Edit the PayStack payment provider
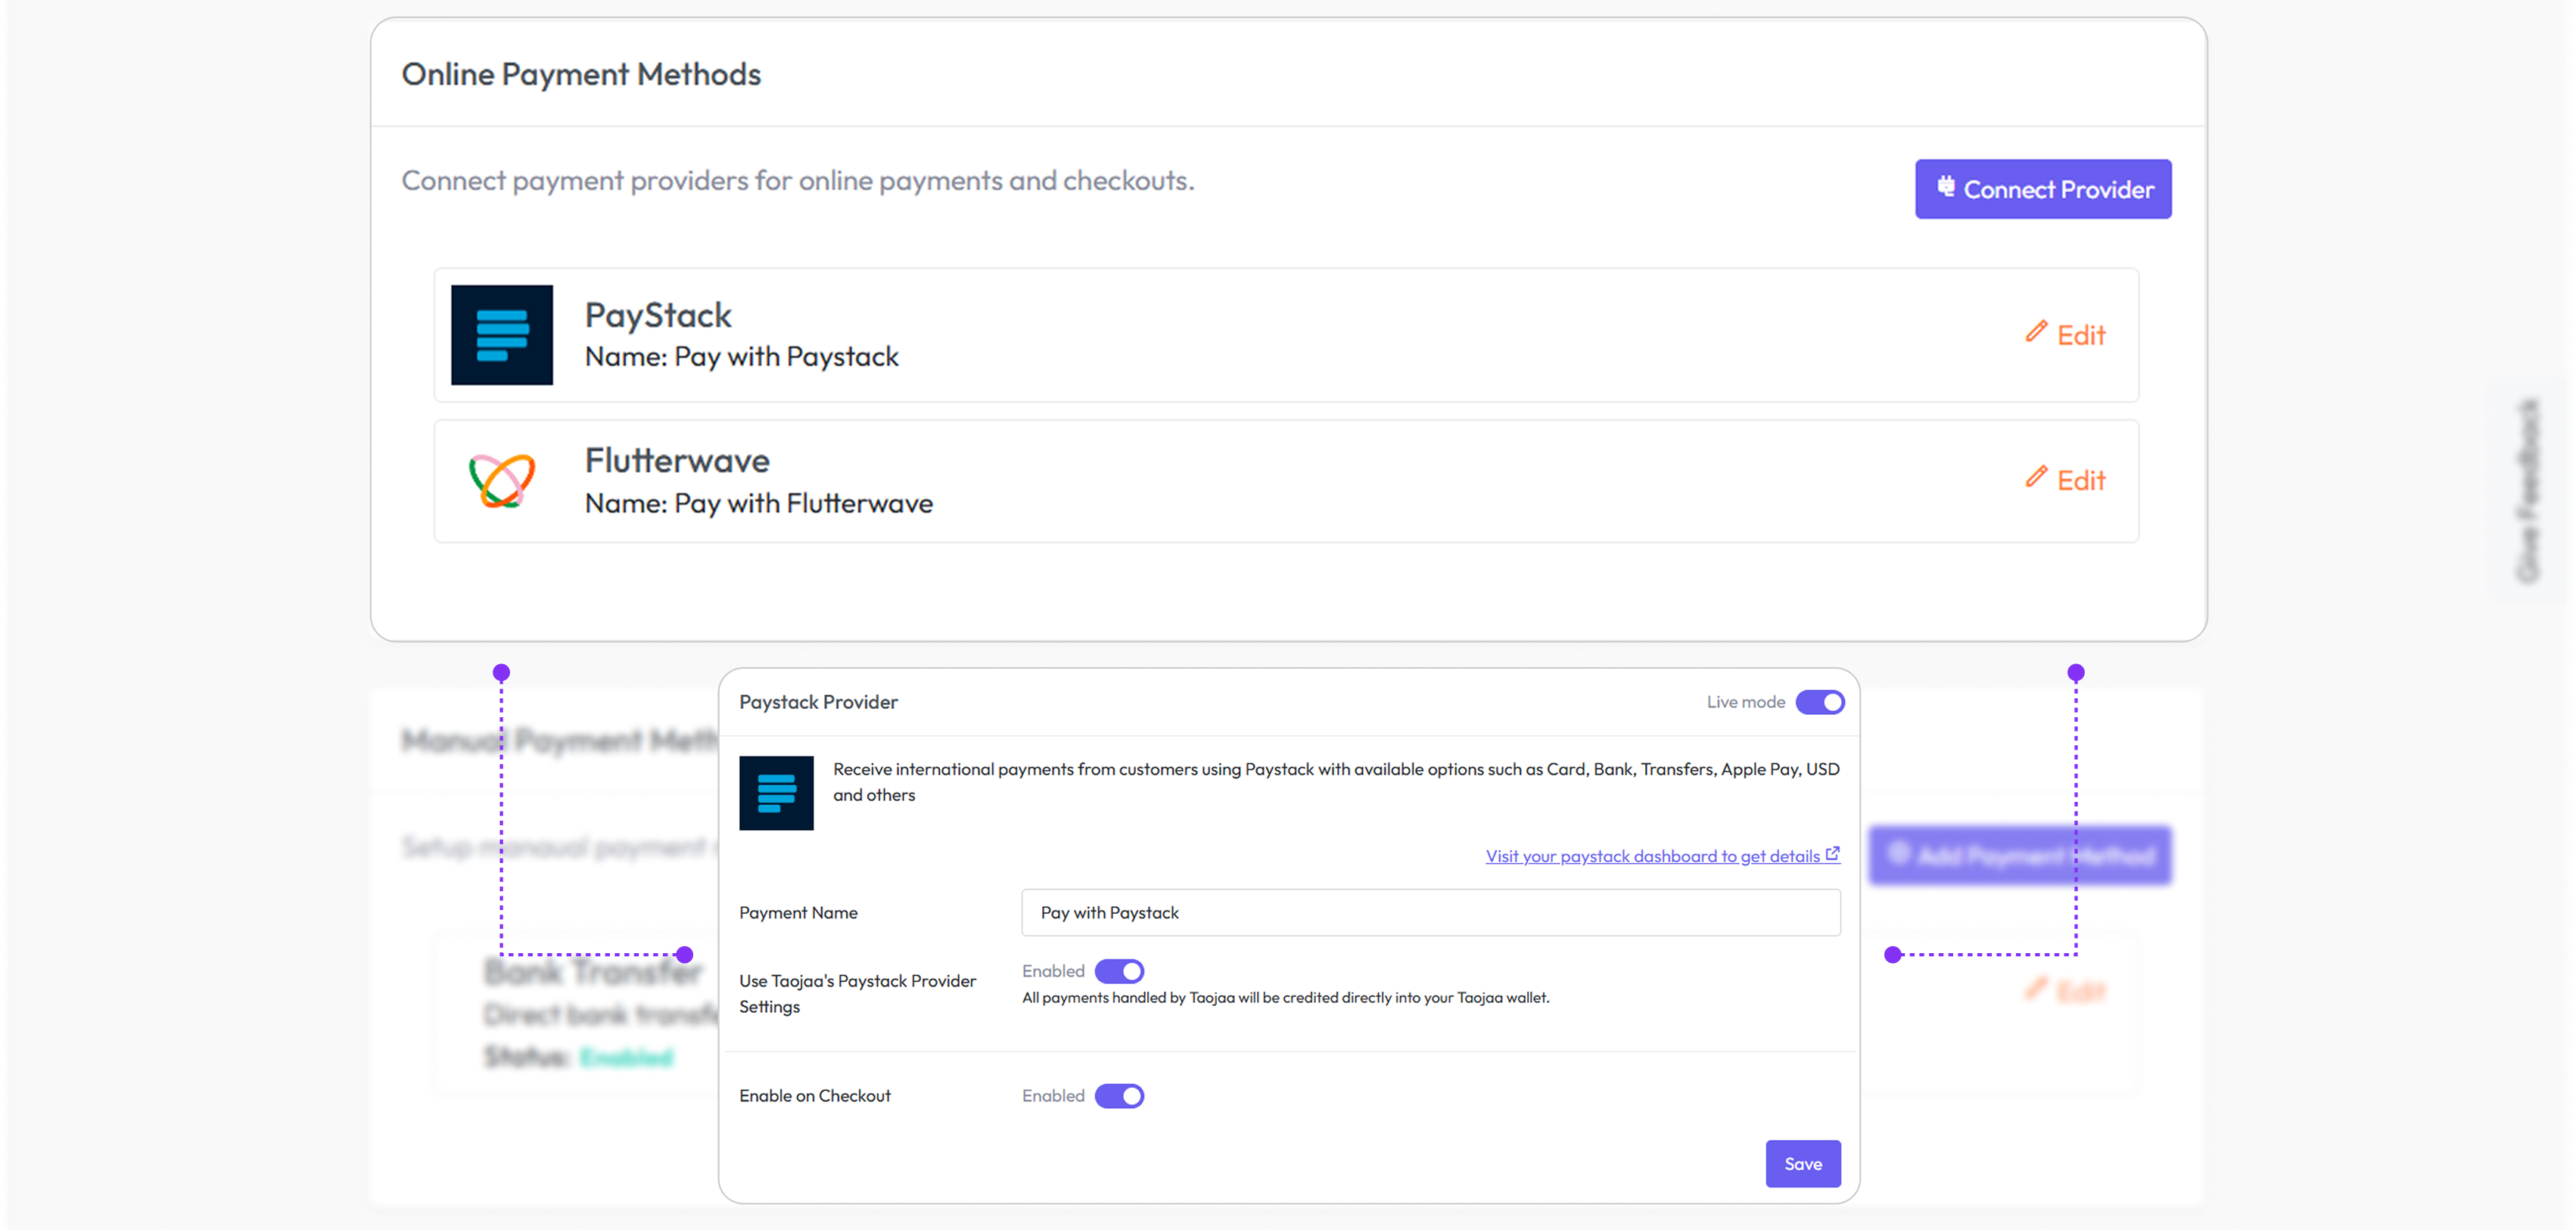This screenshot has height=1230, width=2576. [2080, 336]
